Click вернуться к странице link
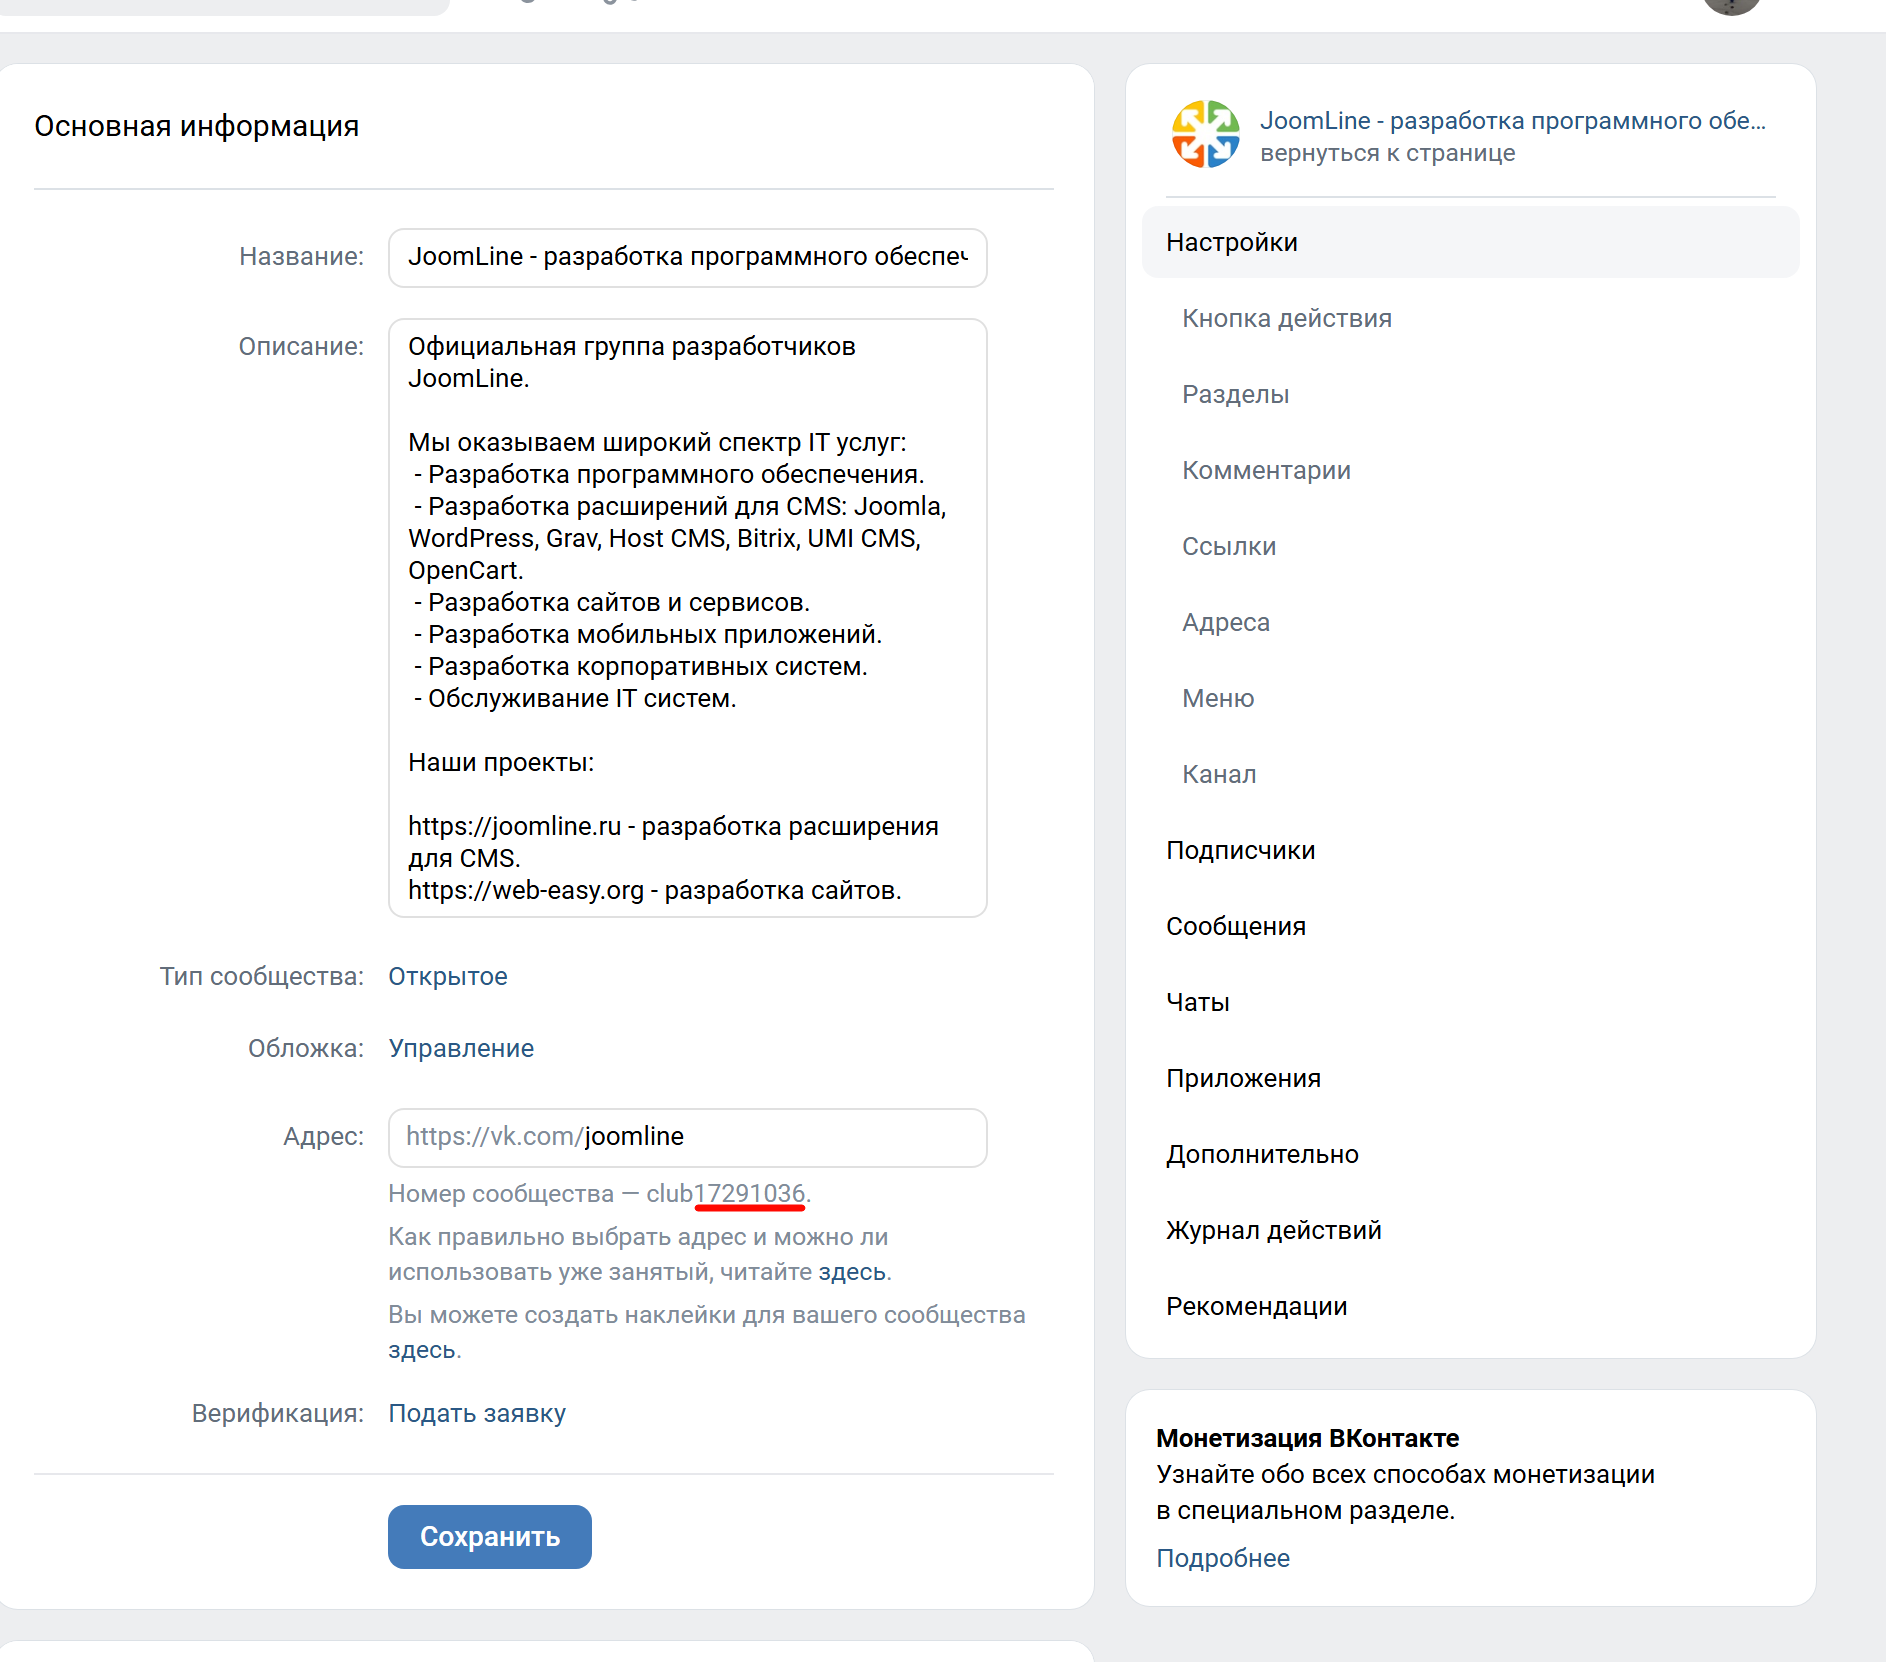This screenshot has width=1886, height=1662. click(x=1387, y=154)
